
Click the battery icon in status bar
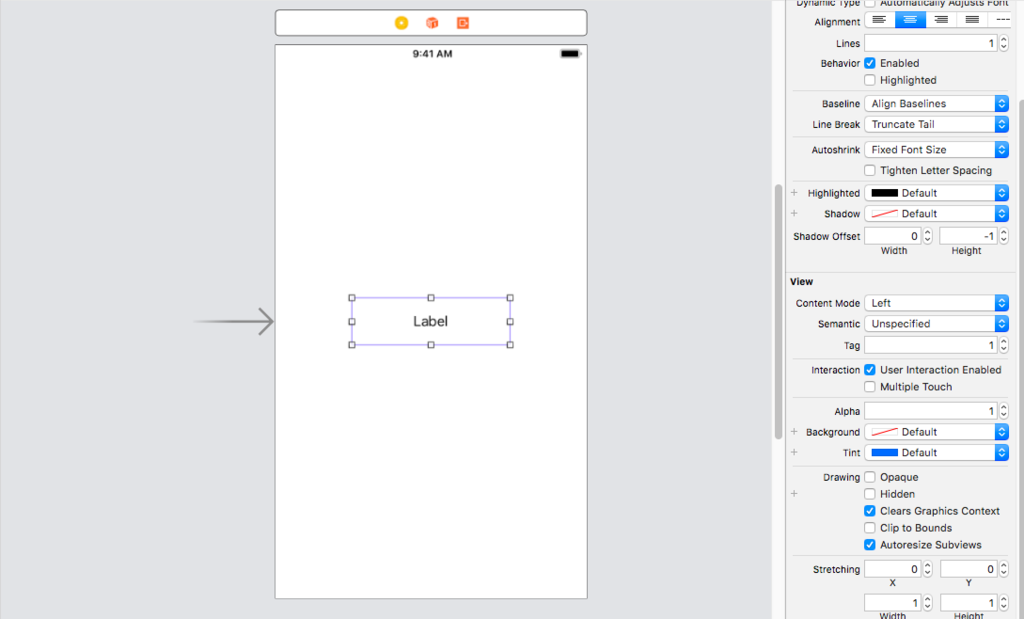570,54
